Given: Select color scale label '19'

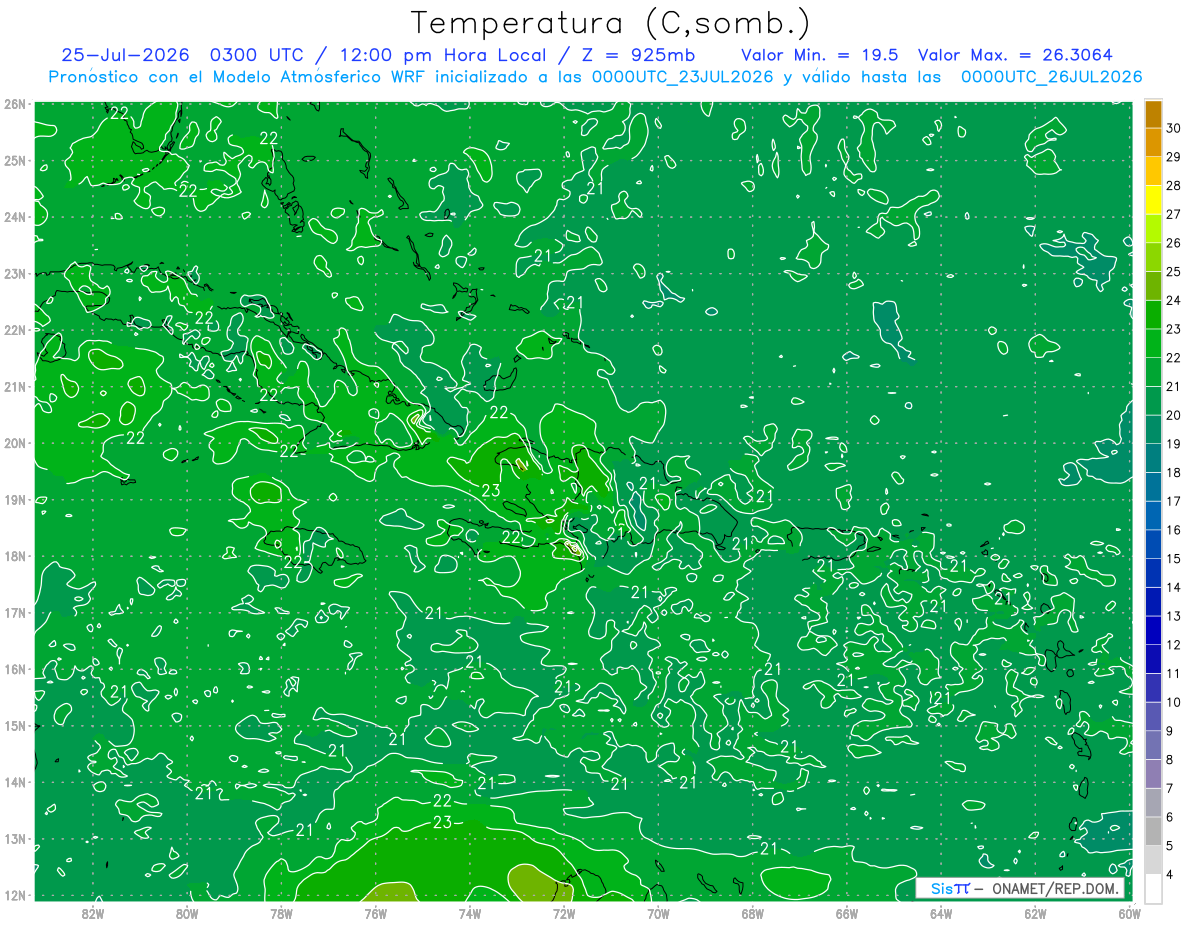Looking at the screenshot, I should 1173,444.
